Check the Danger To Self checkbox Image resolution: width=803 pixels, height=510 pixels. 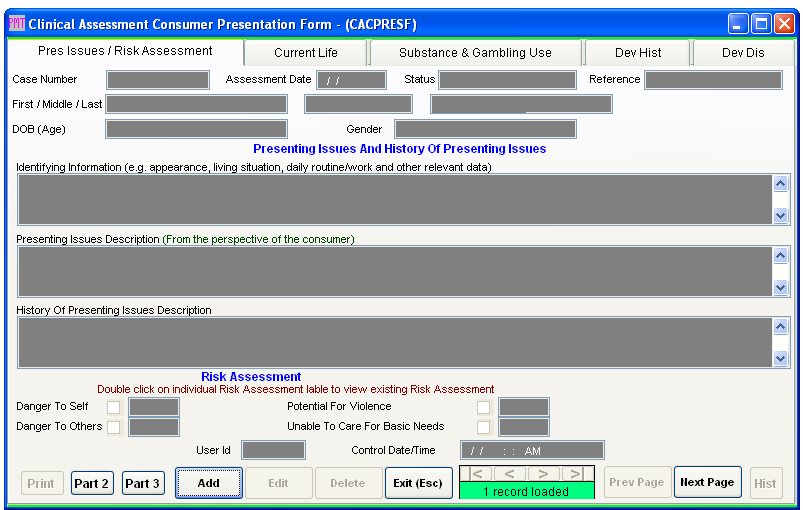pos(114,407)
